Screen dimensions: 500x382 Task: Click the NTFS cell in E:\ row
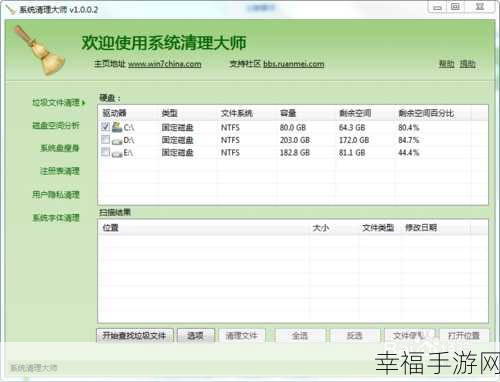tap(230, 153)
